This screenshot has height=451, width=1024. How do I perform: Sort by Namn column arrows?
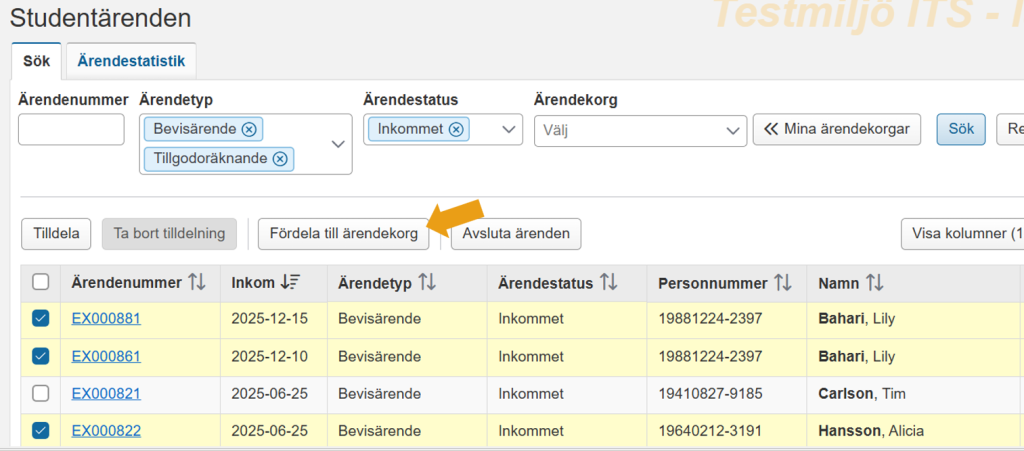pyautogui.click(x=874, y=283)
